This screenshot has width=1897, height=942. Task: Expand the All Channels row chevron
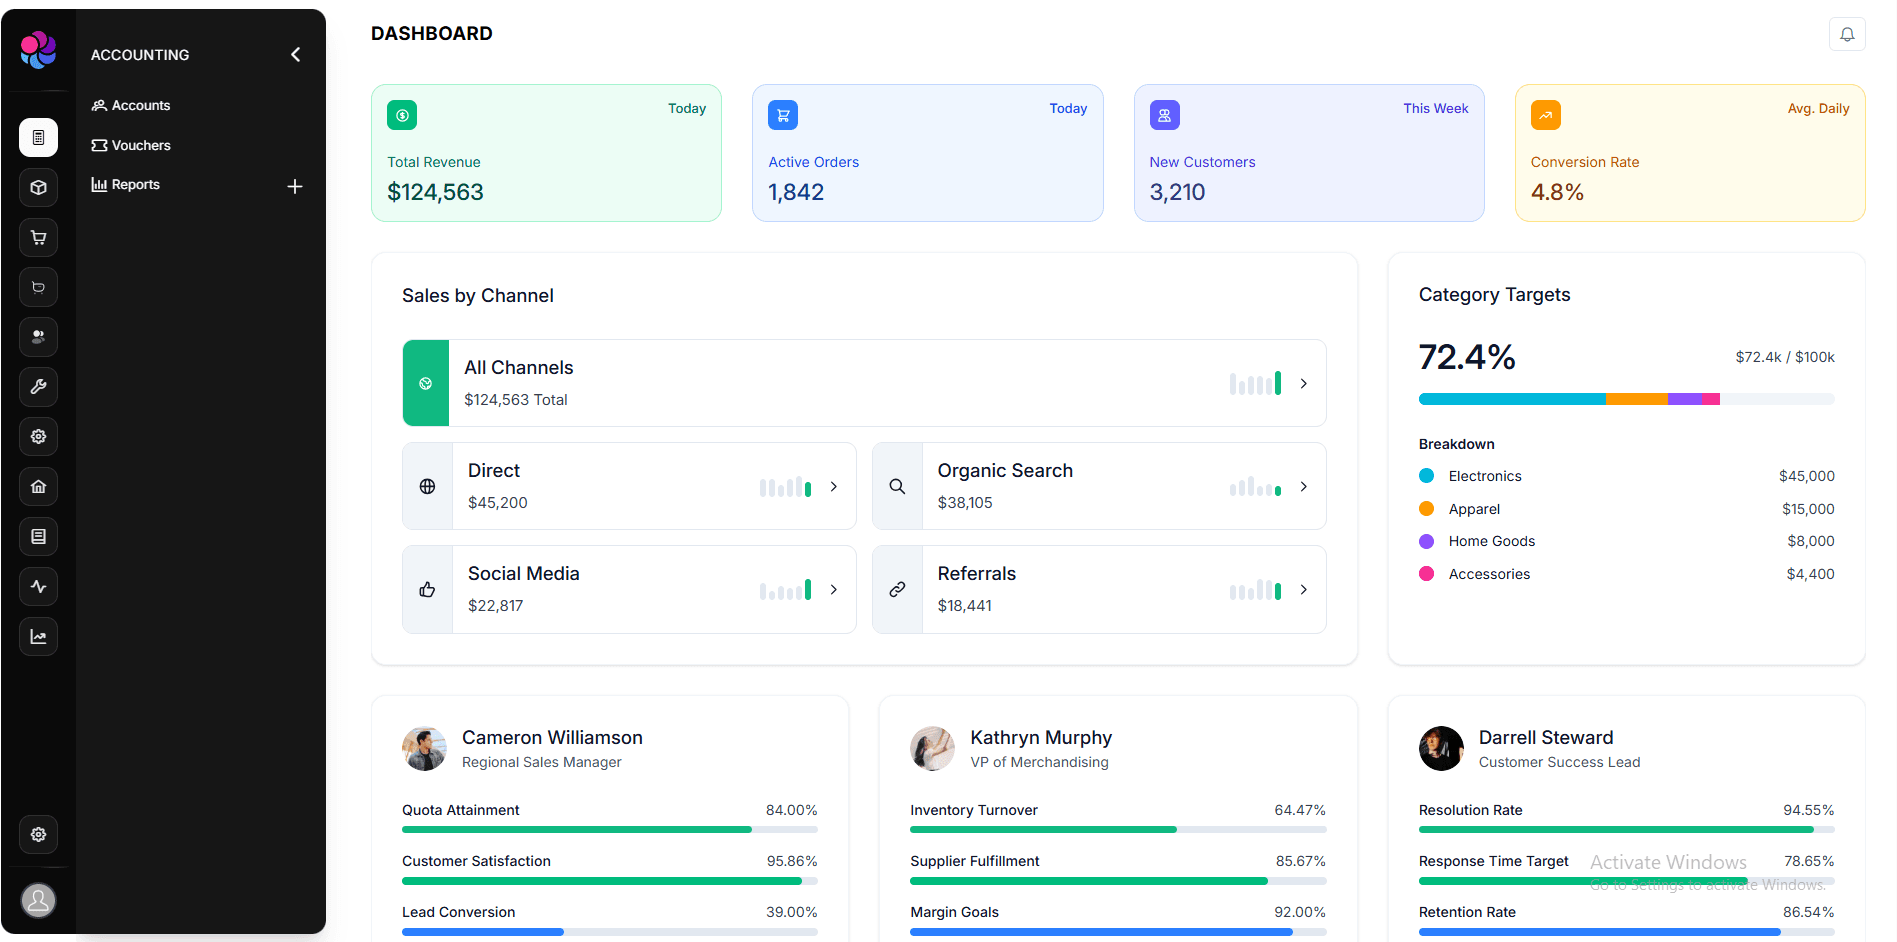pos(1303,383)
